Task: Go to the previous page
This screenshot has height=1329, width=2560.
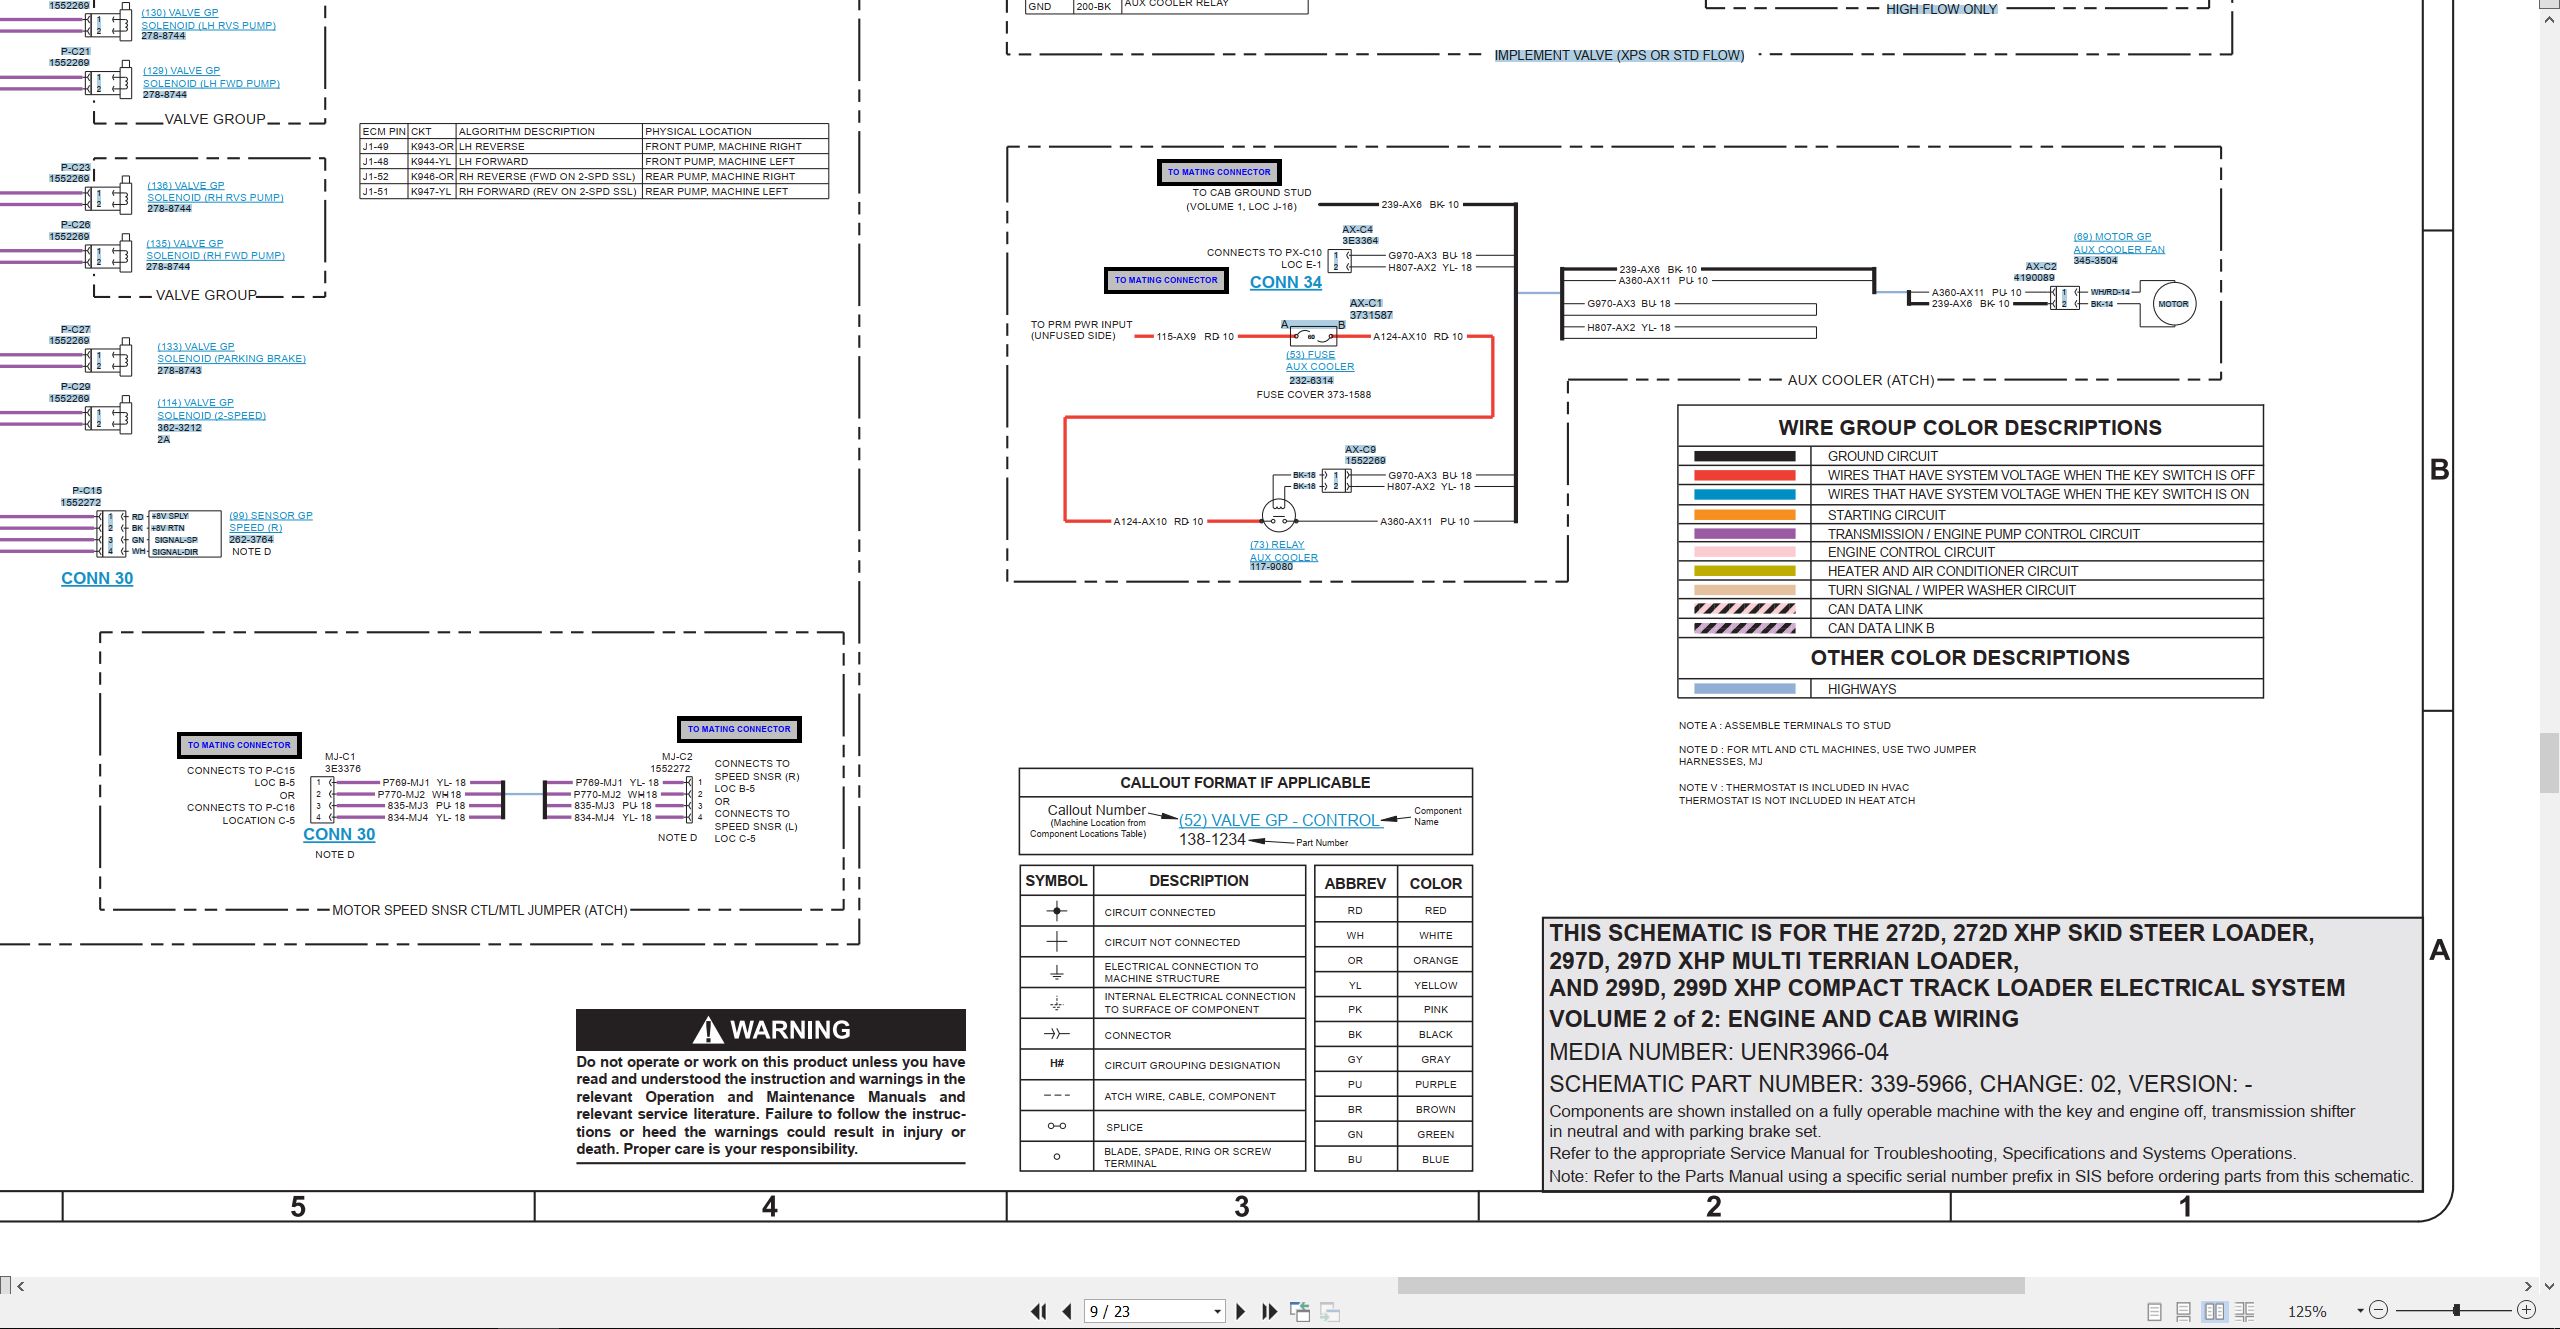Action: [1067, 1311]
